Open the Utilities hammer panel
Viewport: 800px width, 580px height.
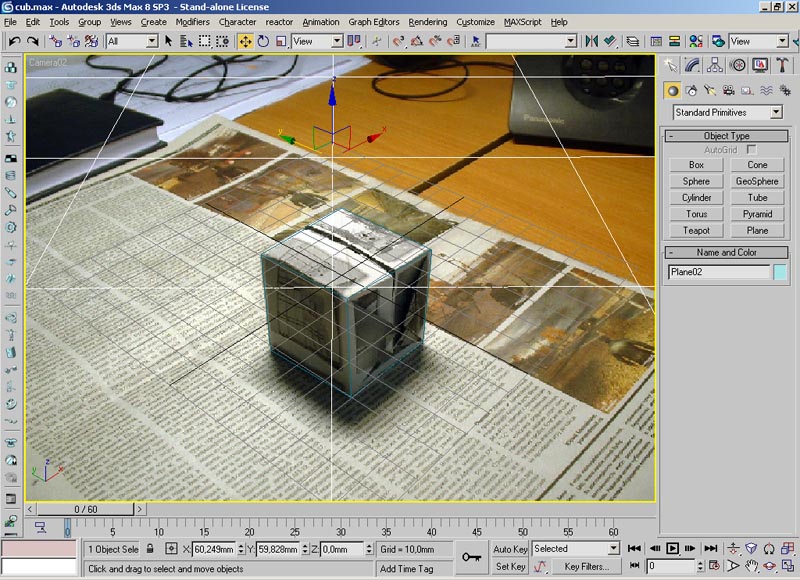point(783,65)
